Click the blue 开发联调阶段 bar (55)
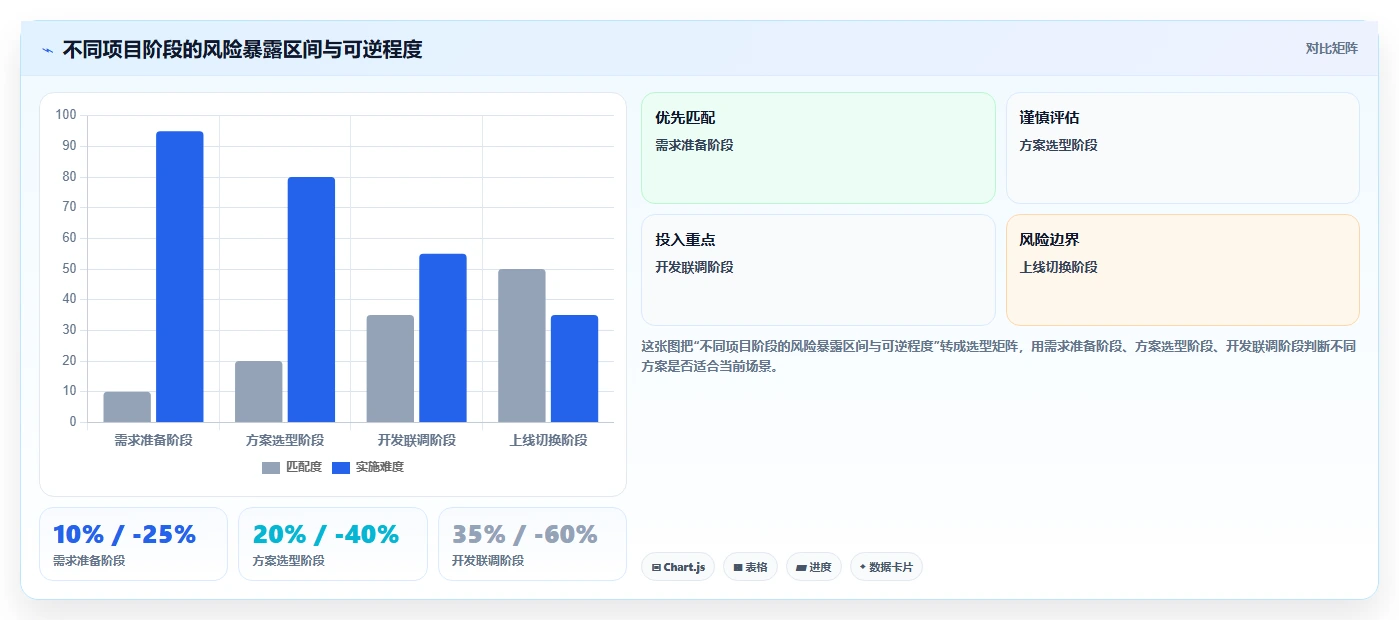The width and height of the screenshot is (1399, 620). (443, 338)
